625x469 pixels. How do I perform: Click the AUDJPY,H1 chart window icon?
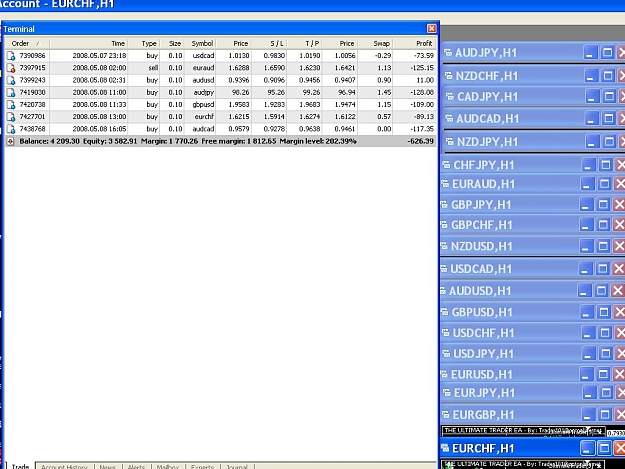(x=448, y=53)
